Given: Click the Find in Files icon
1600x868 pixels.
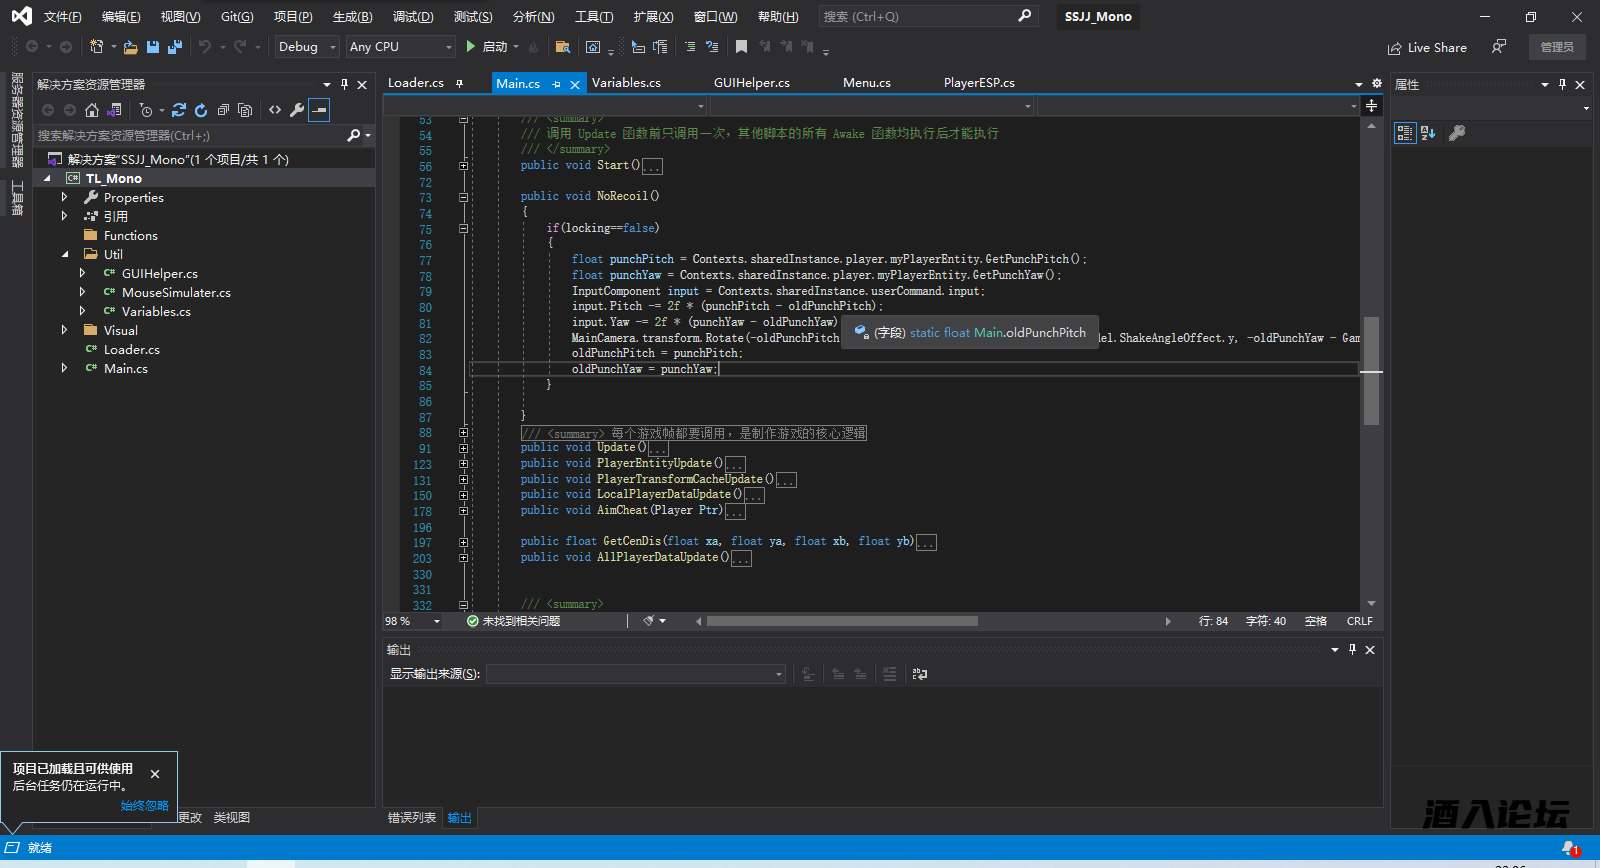Looking at the screenshot, I should 563,47.
